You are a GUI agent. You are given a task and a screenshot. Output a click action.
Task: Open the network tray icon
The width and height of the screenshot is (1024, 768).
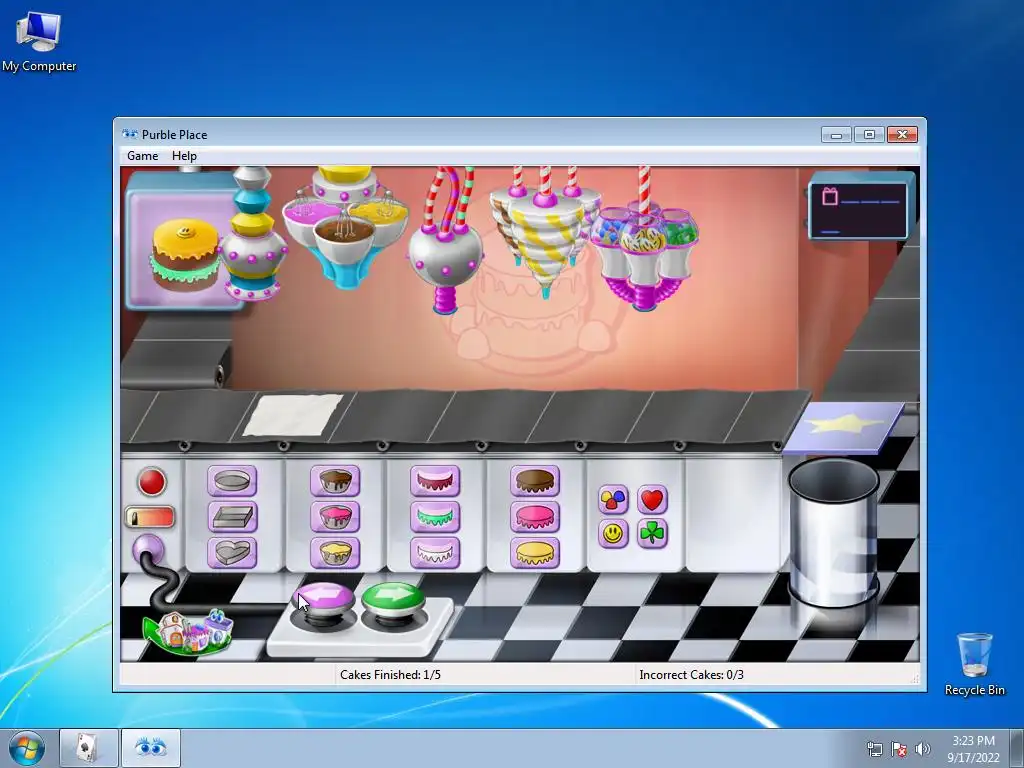point(875,749)
